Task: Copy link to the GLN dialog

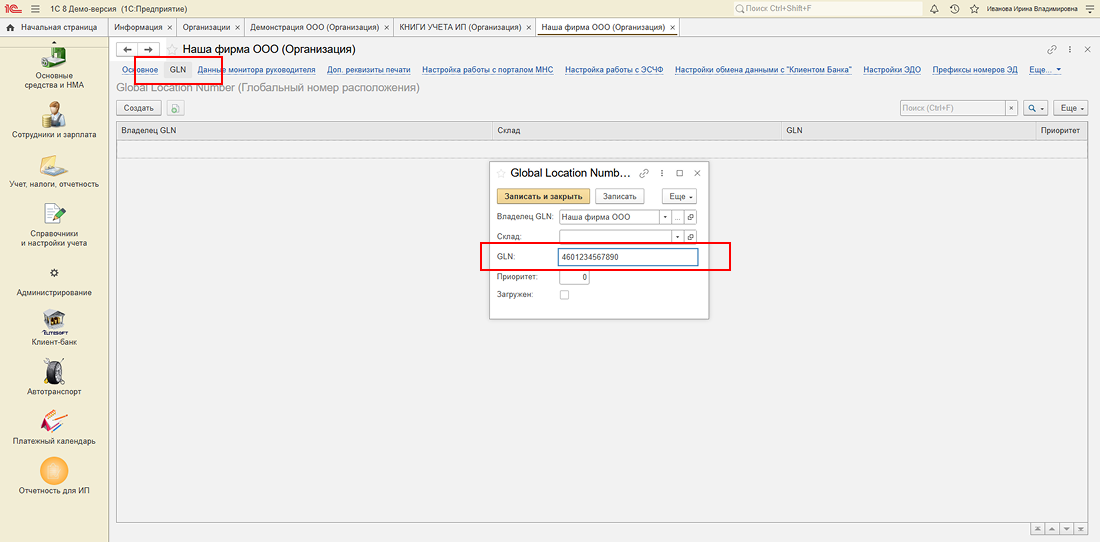Action: (644, 173)
